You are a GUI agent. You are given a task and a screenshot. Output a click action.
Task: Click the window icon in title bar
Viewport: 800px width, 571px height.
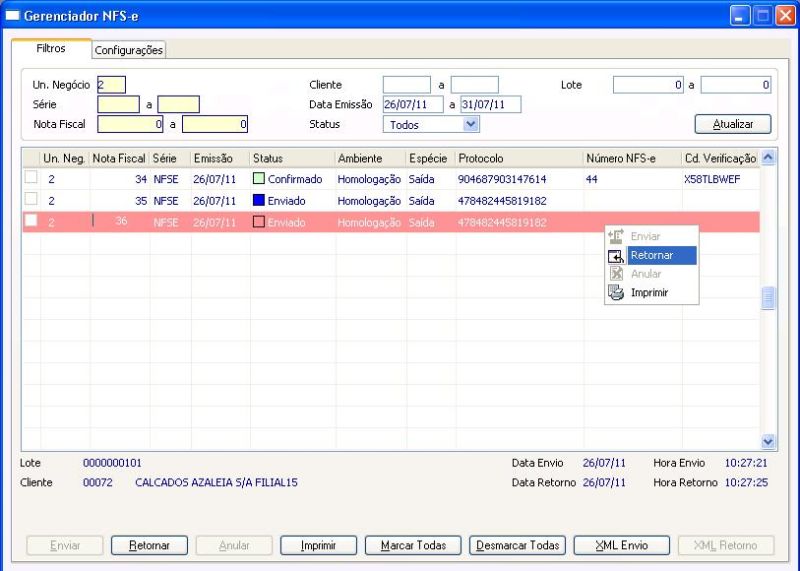coord(12,16)
